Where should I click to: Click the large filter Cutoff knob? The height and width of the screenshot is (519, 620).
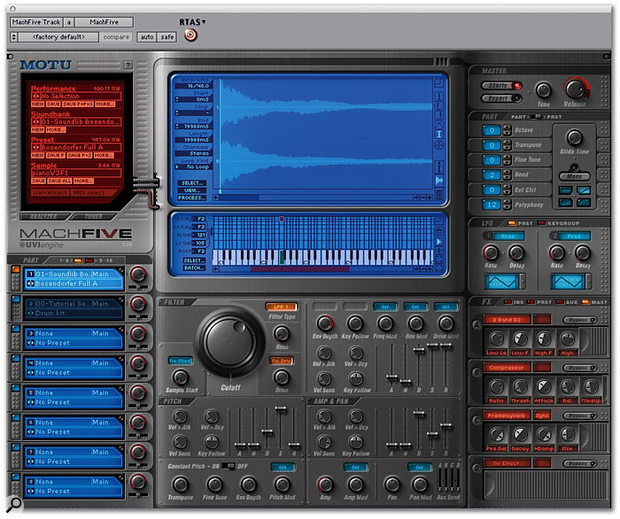[x=230, y=342]
